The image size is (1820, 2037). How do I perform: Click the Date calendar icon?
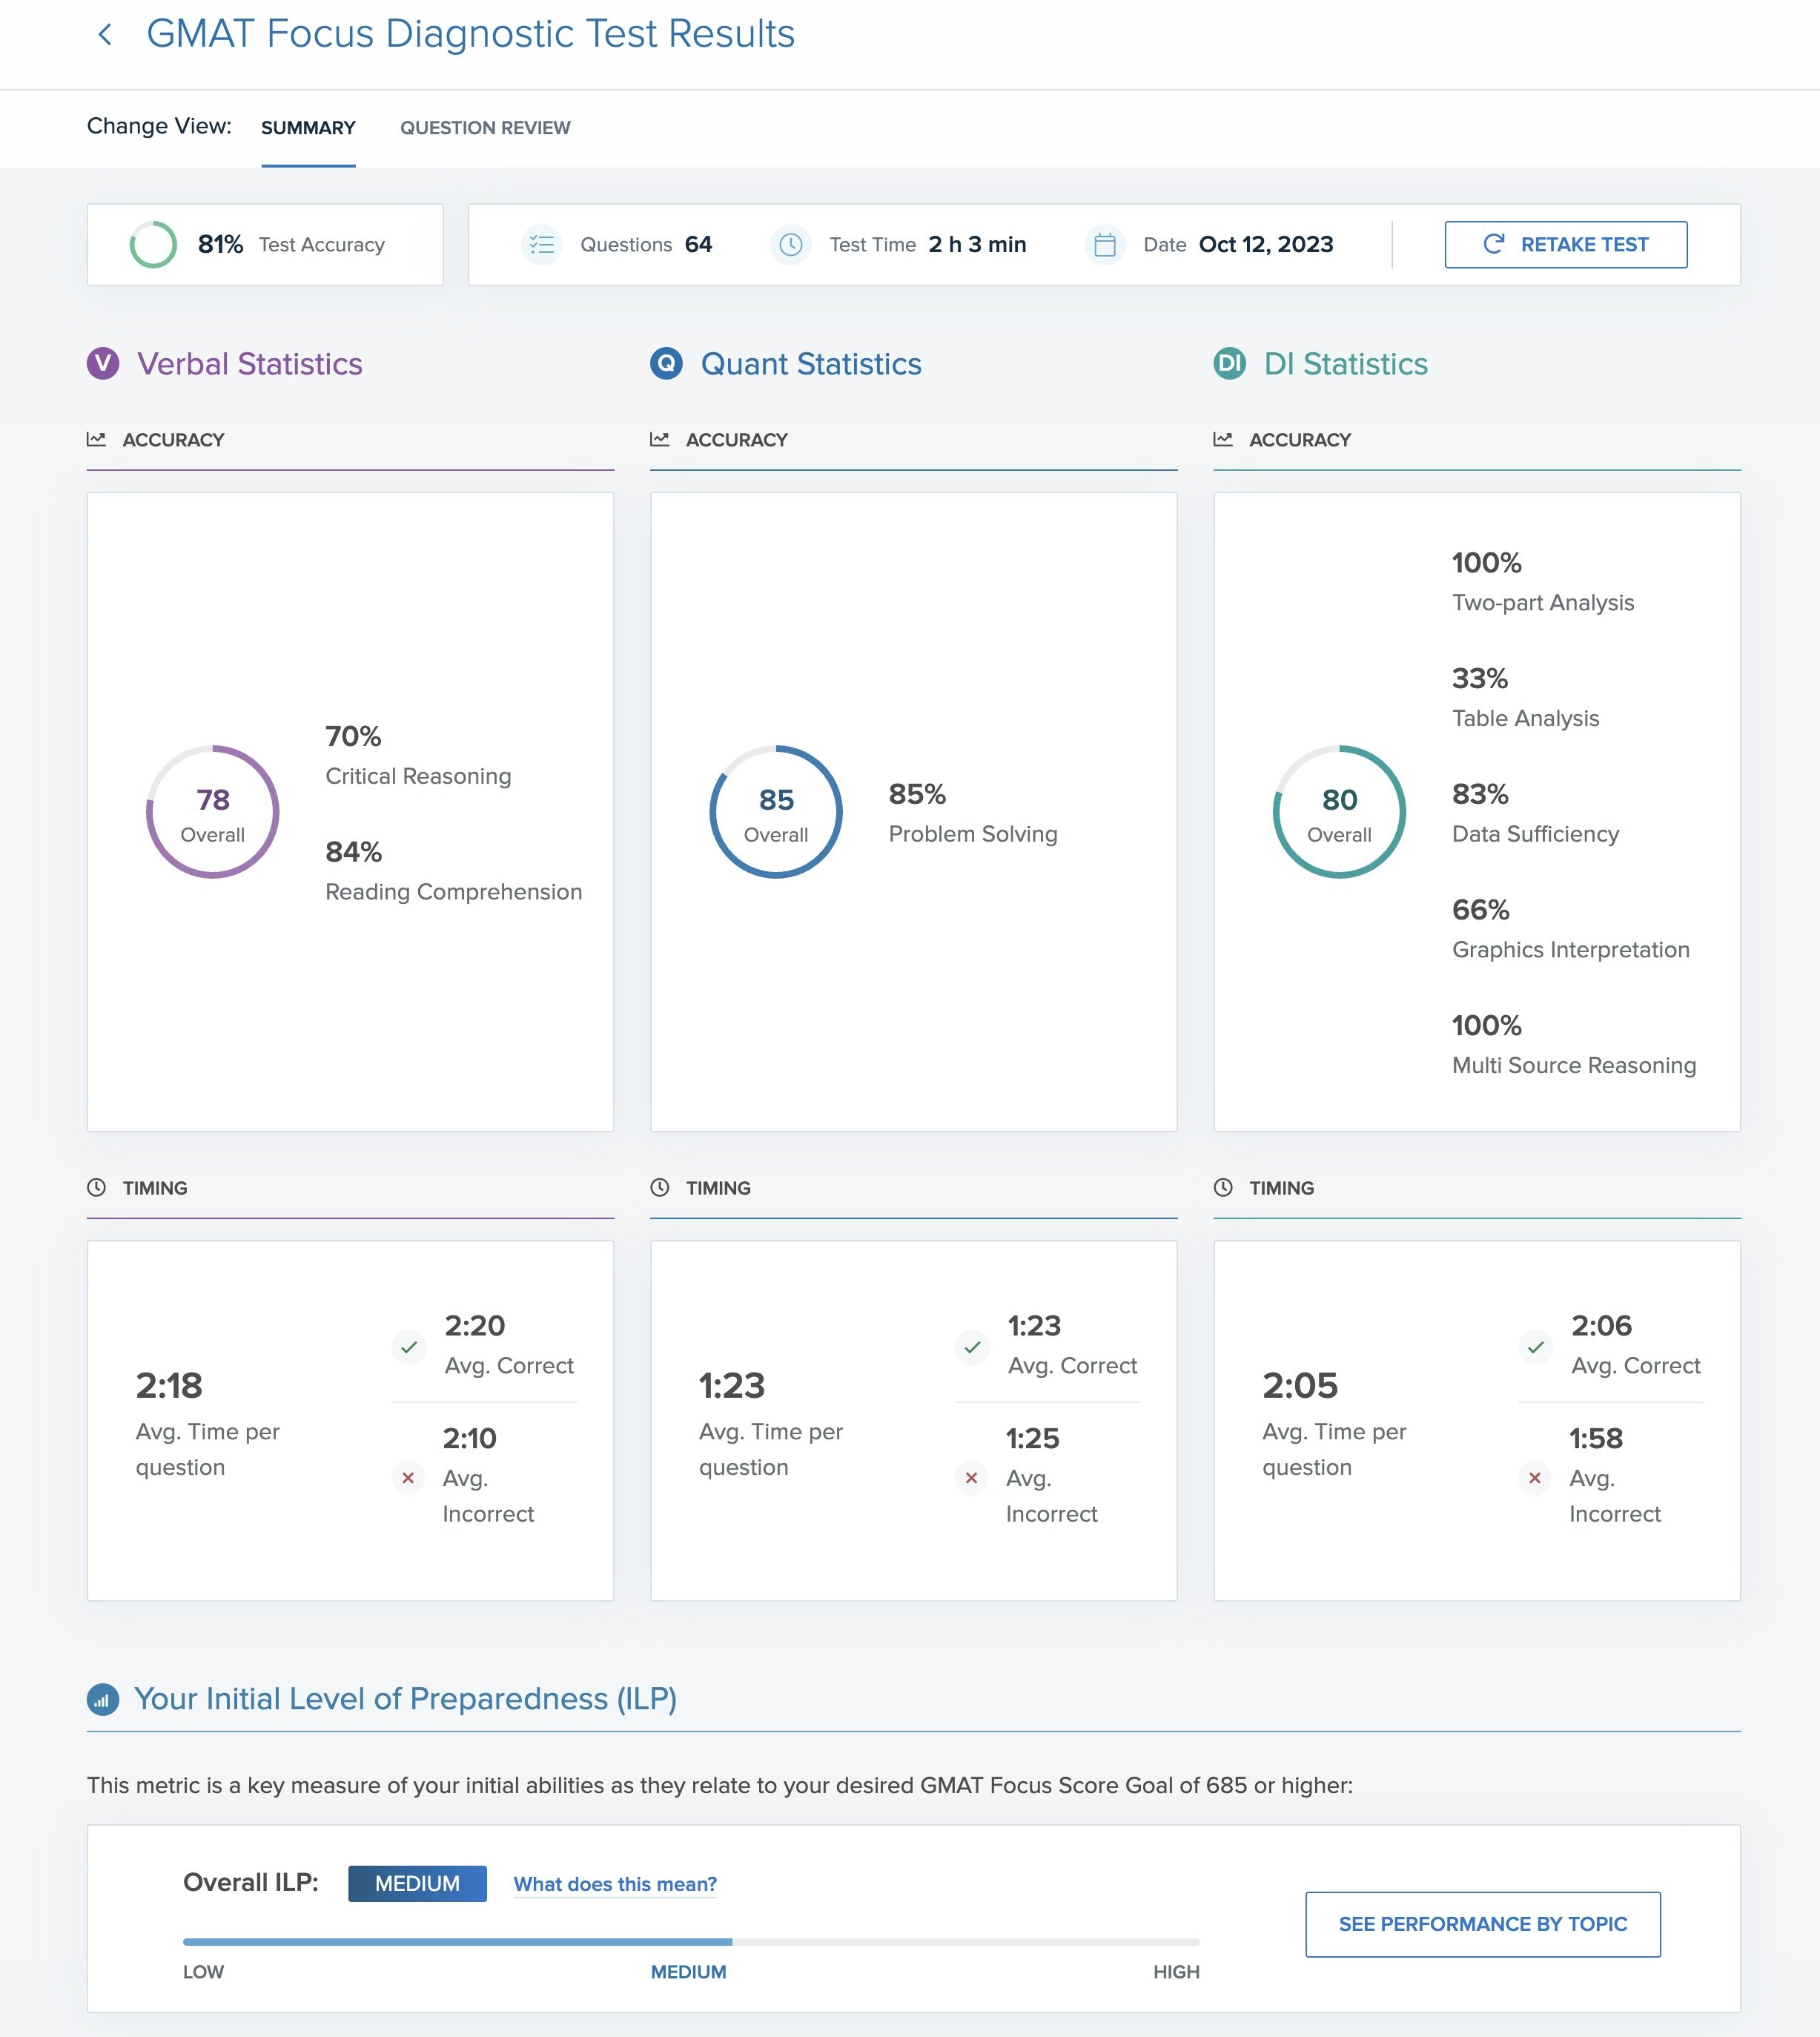pos(1104,245)
